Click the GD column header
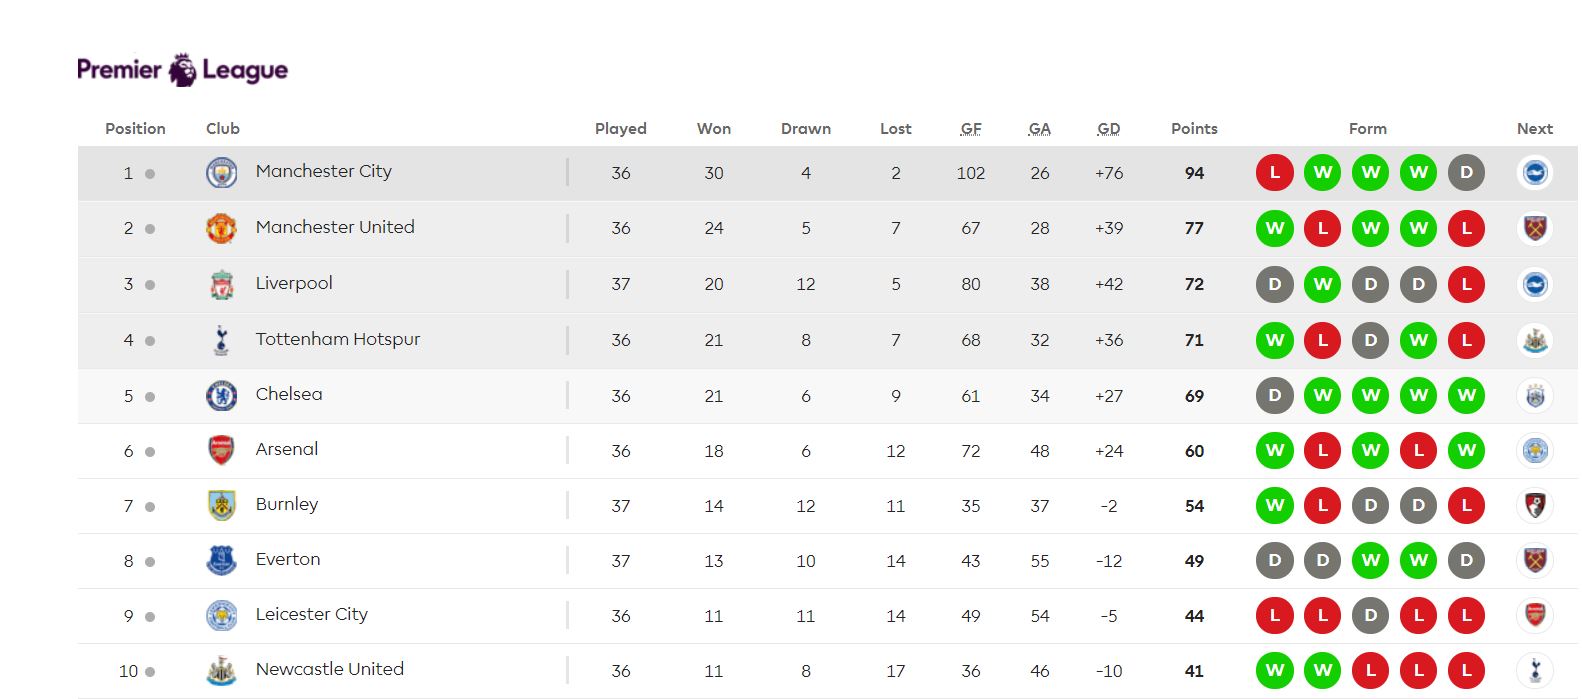 point(1109,129)
